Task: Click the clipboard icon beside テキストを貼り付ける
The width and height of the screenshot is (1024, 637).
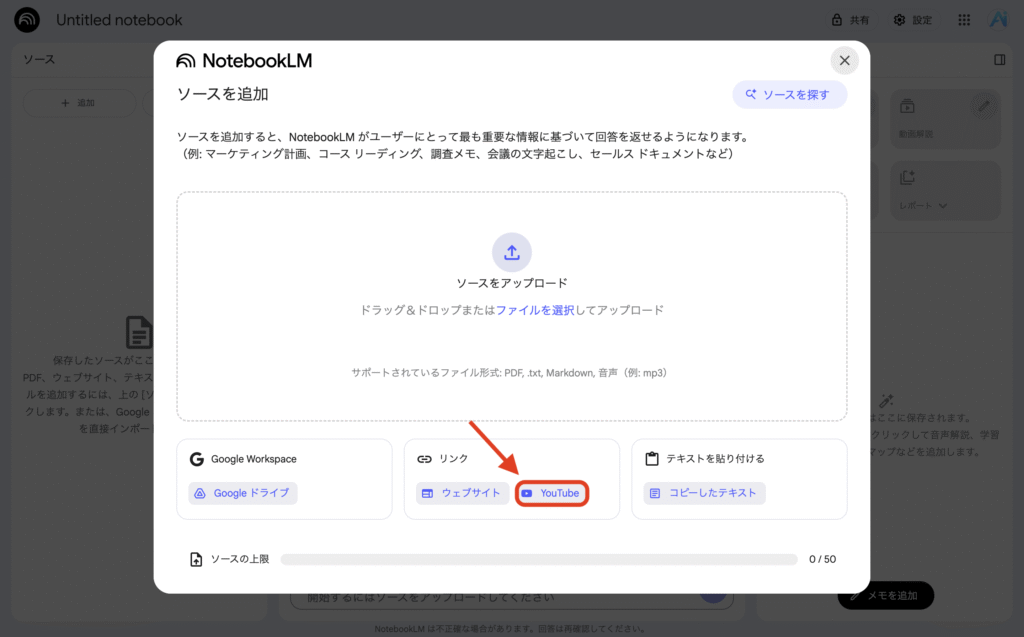Action: tap(652, 459)
